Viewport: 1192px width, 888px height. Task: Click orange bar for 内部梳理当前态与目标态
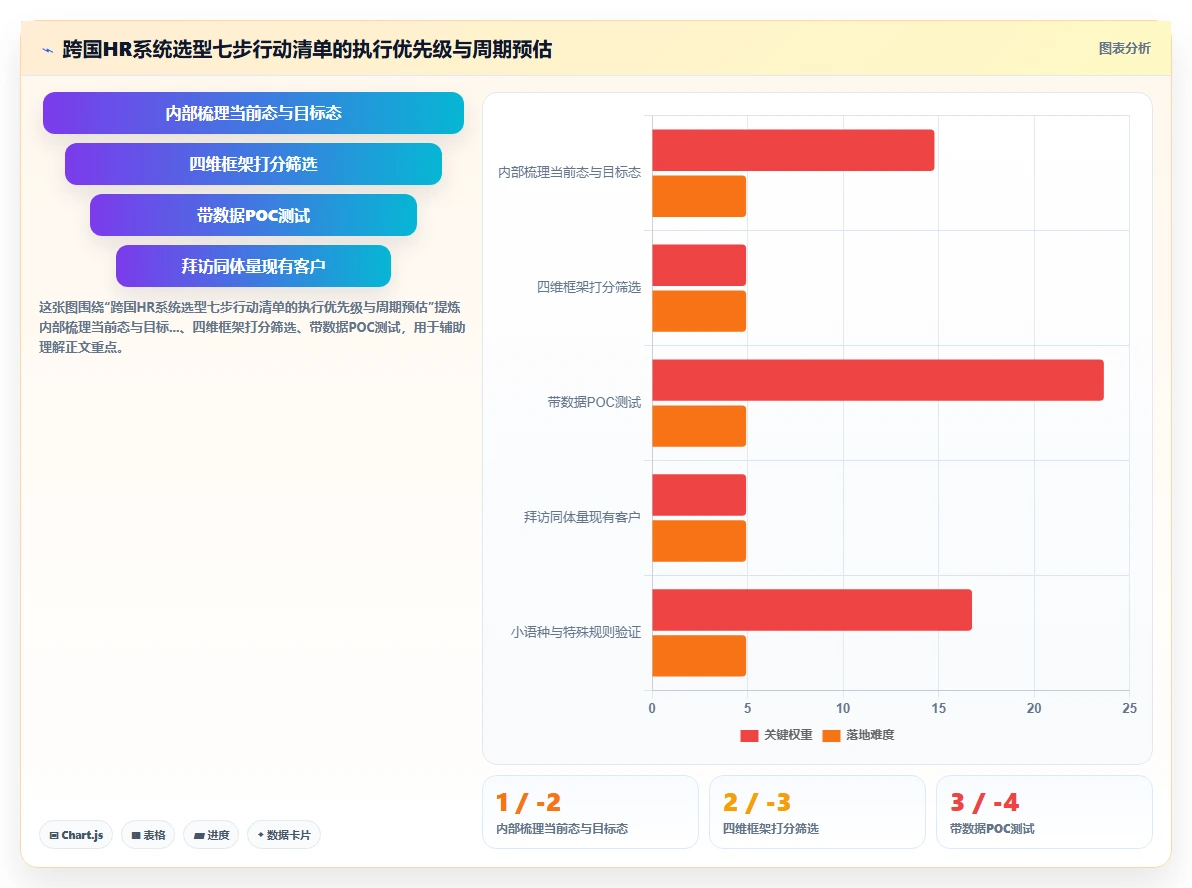[699, 196]
